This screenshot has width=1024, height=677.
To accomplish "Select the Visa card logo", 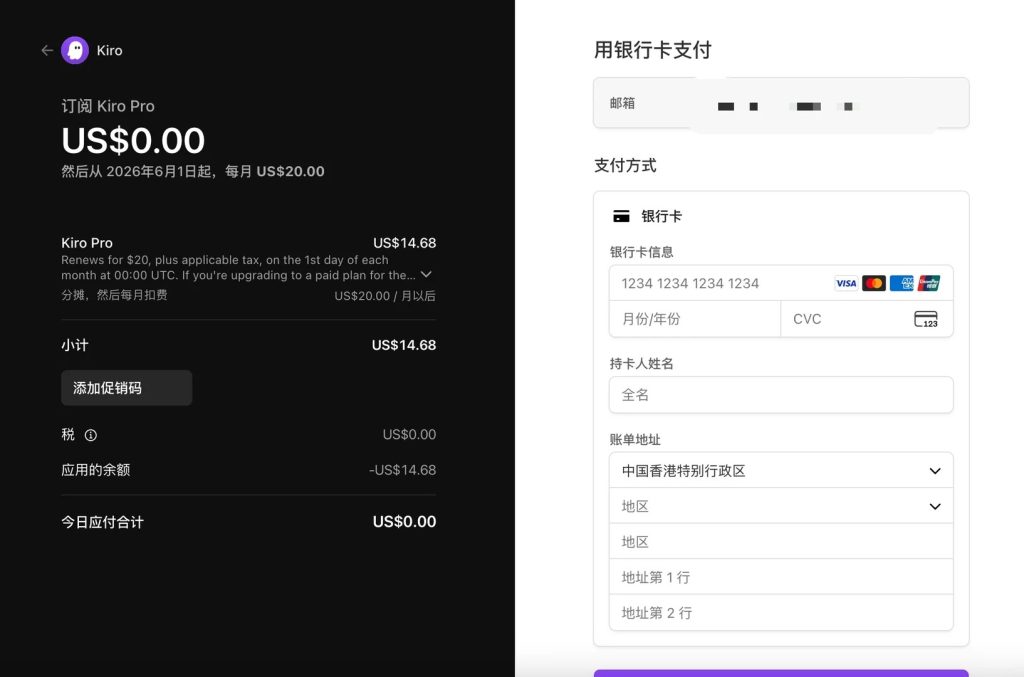I will [x=846, y=283].
